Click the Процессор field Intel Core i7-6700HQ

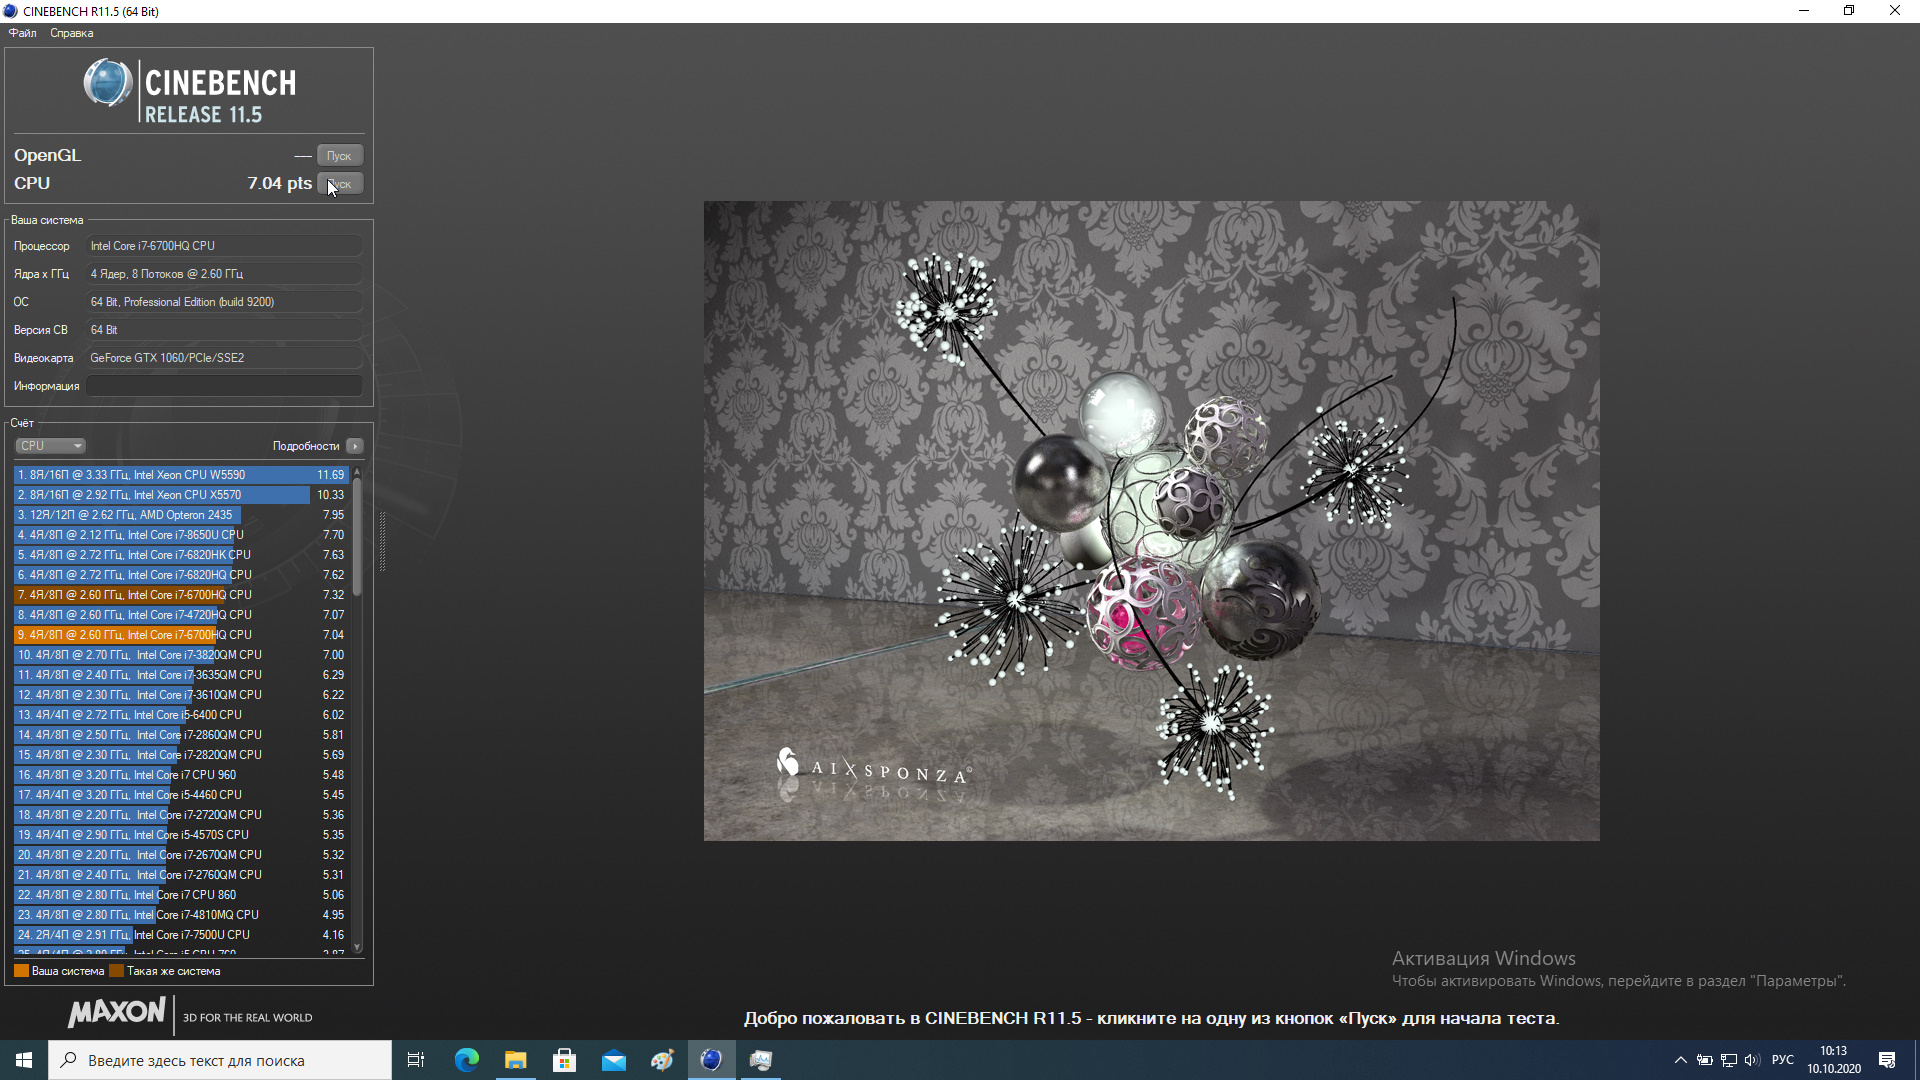pyautogui.click(x=225, y=246)
